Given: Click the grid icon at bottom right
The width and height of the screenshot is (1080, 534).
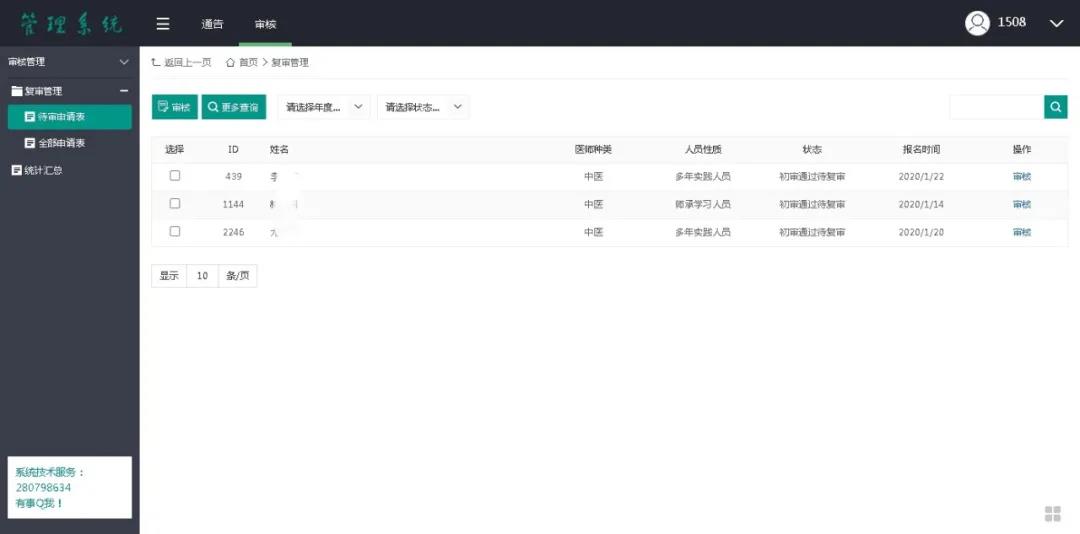Looking at the screenshot, I should tap(1052, 513).
